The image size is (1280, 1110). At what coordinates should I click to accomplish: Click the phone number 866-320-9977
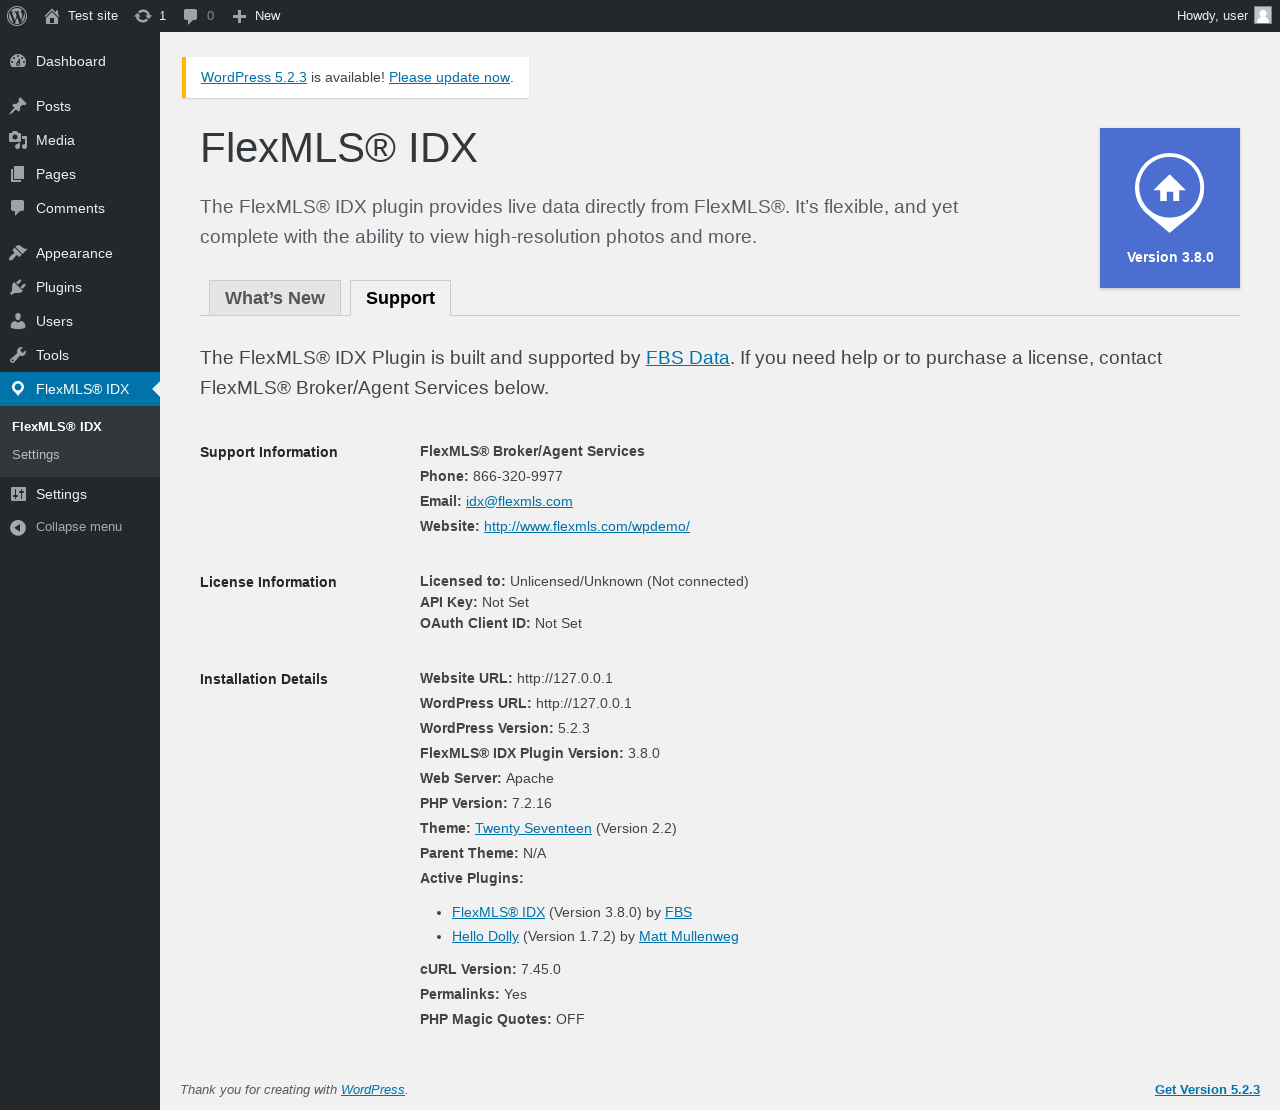click(x=518, y=476)
